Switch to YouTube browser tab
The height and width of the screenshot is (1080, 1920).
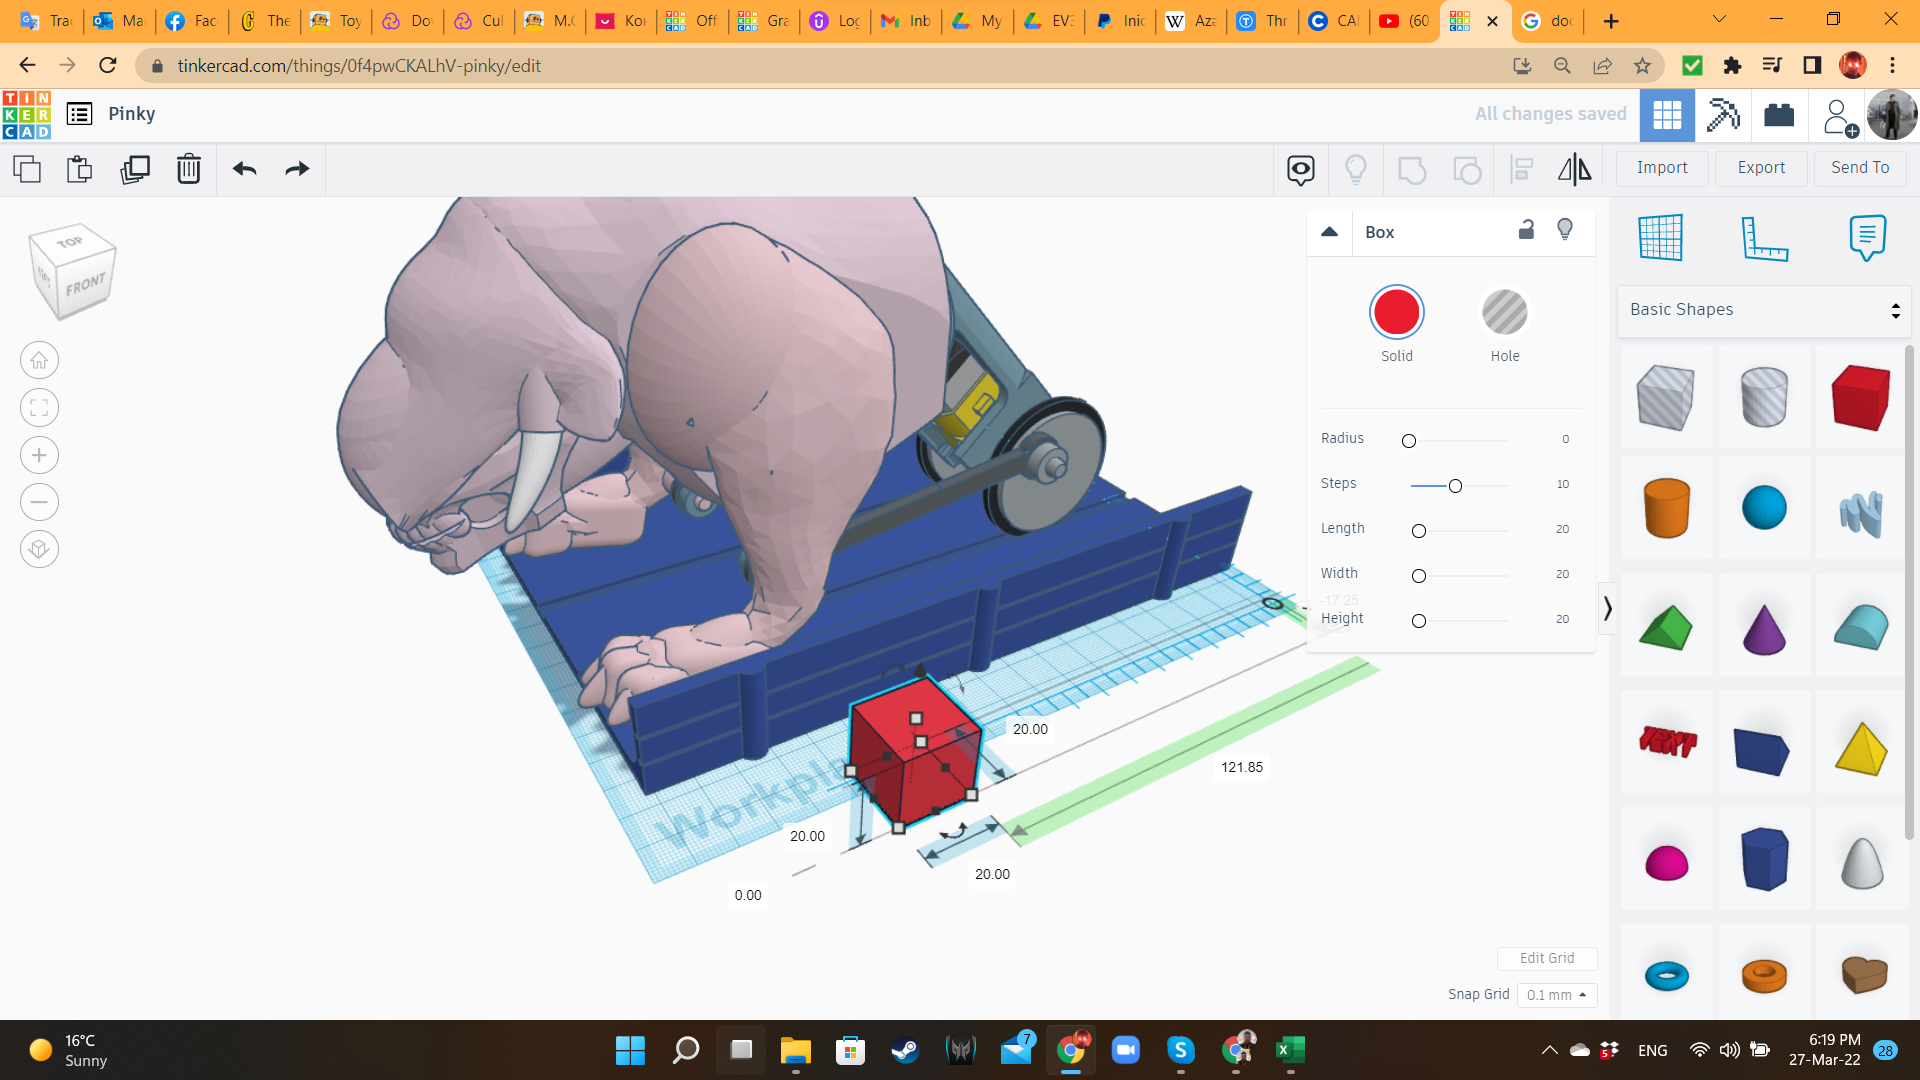click(x=1403, y=21)
